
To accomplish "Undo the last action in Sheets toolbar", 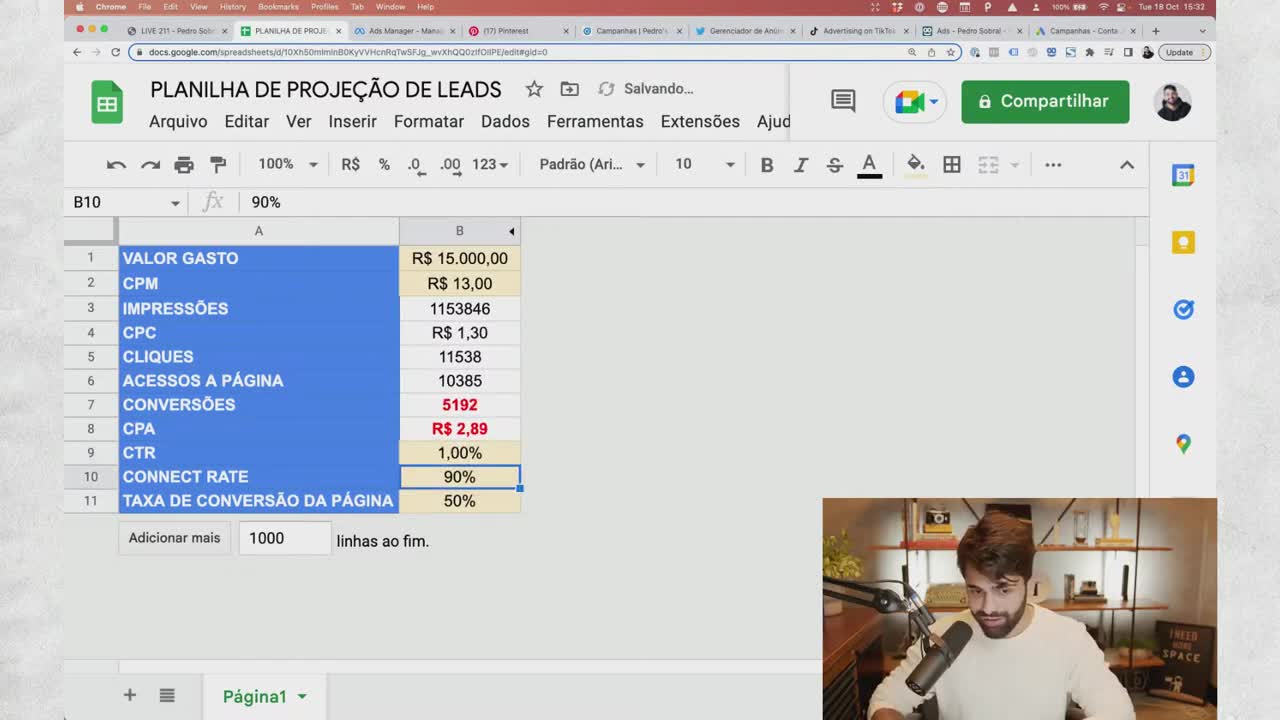I will (x=116, y=165).
